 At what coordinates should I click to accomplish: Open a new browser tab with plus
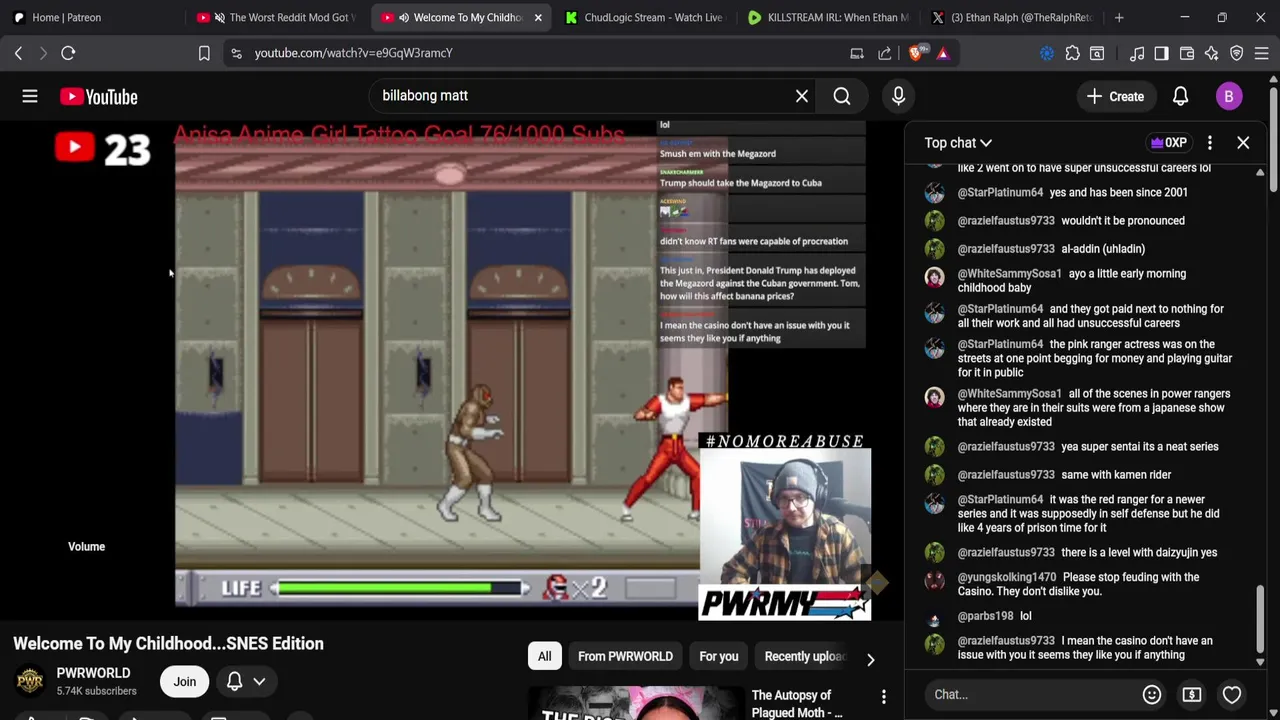[1119, 17]
